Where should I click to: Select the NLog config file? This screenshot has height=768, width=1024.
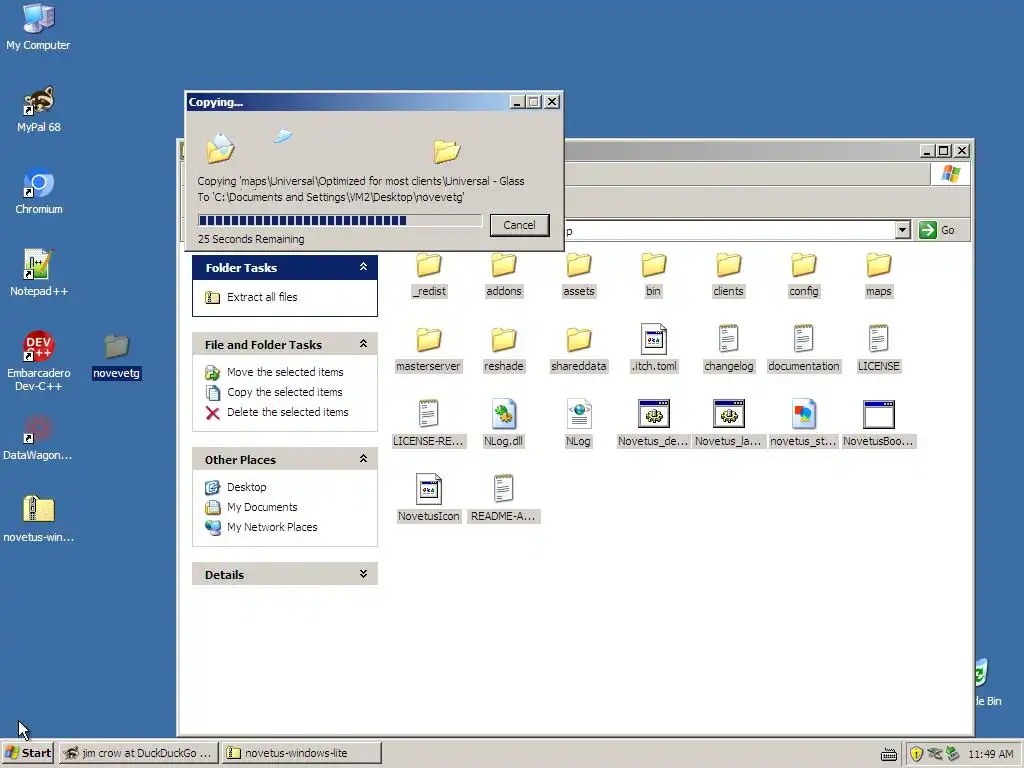click(x=579, y=424)
